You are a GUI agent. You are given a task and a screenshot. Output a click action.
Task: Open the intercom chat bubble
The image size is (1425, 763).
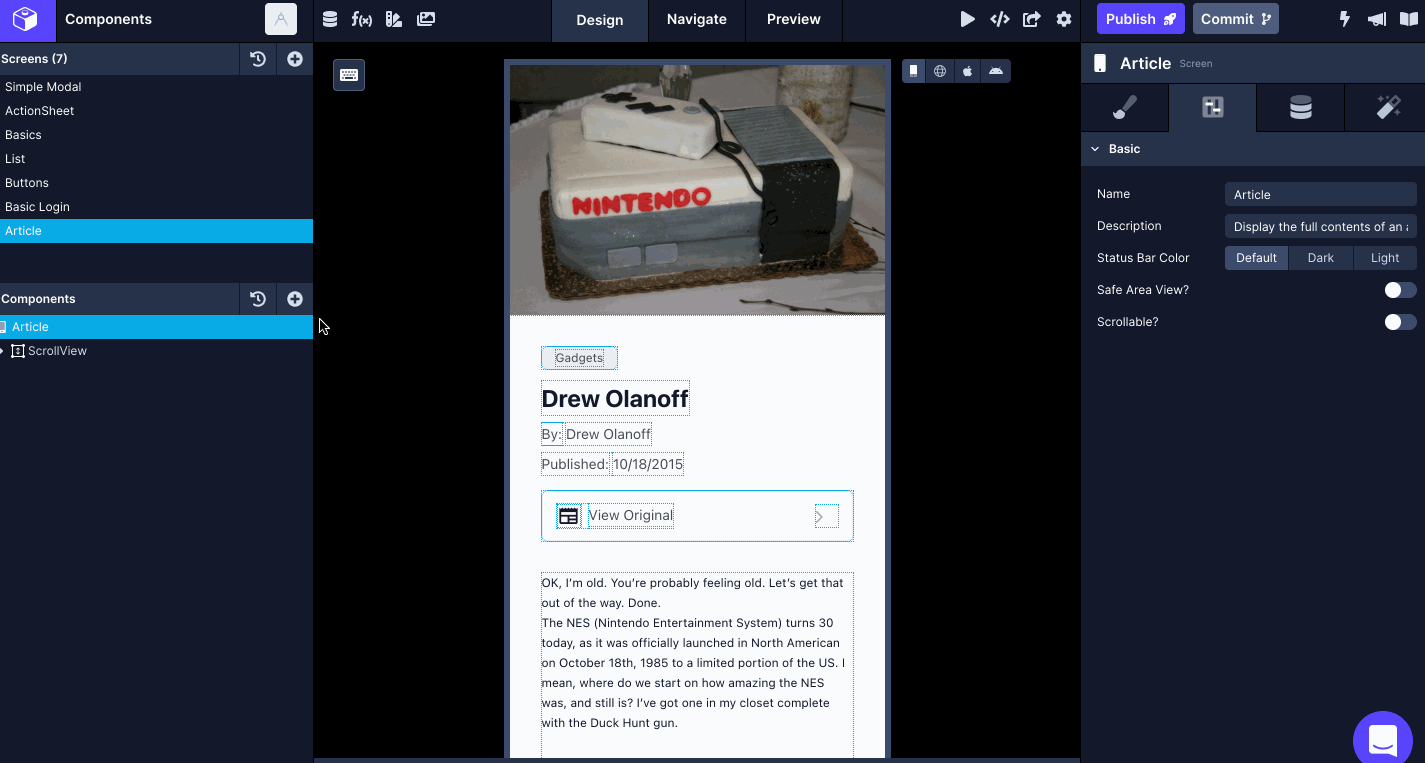[x=1383, y=740]
